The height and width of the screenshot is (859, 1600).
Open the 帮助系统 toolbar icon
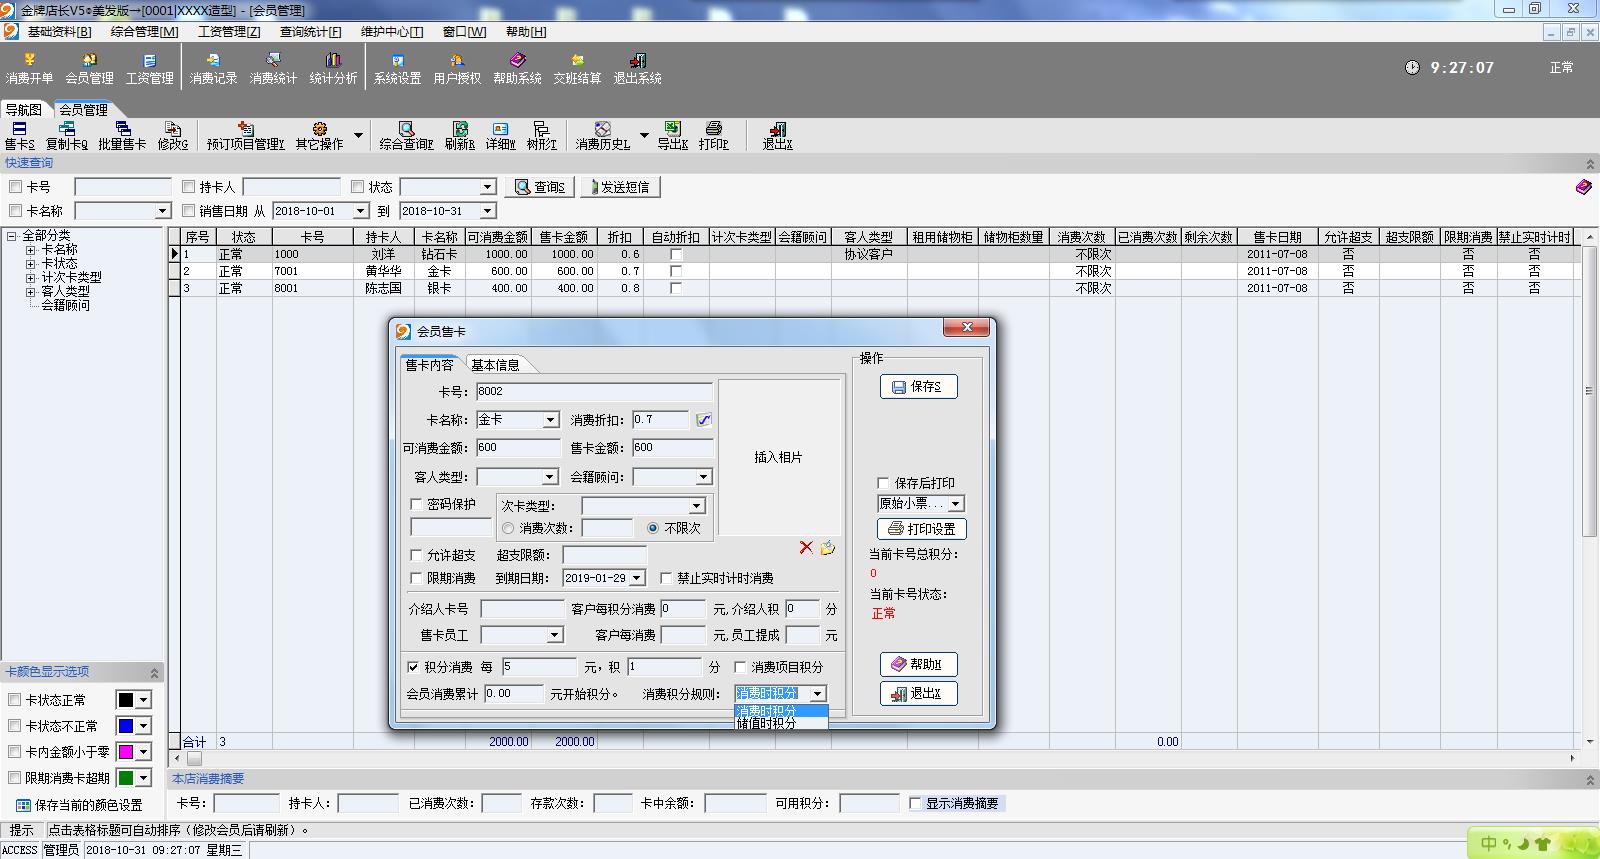click(x=517, y=69)
